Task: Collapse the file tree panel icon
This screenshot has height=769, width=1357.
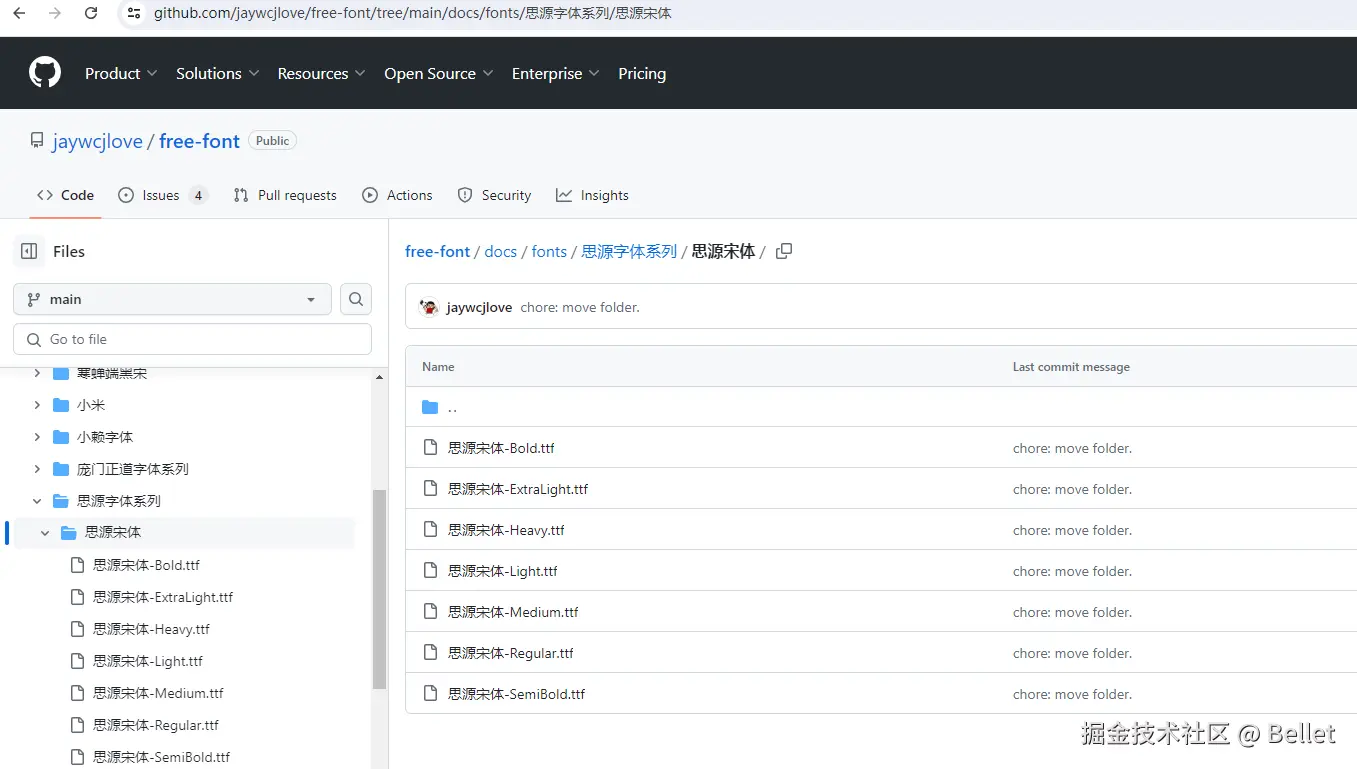Action: click(x=29, y=251)
